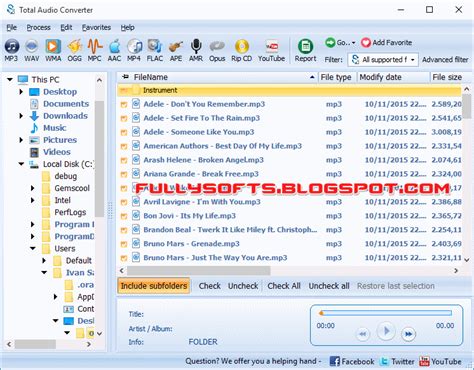Click Uncheck all button
Viewport: 474px width, 370px height.
tap(329, 286)
